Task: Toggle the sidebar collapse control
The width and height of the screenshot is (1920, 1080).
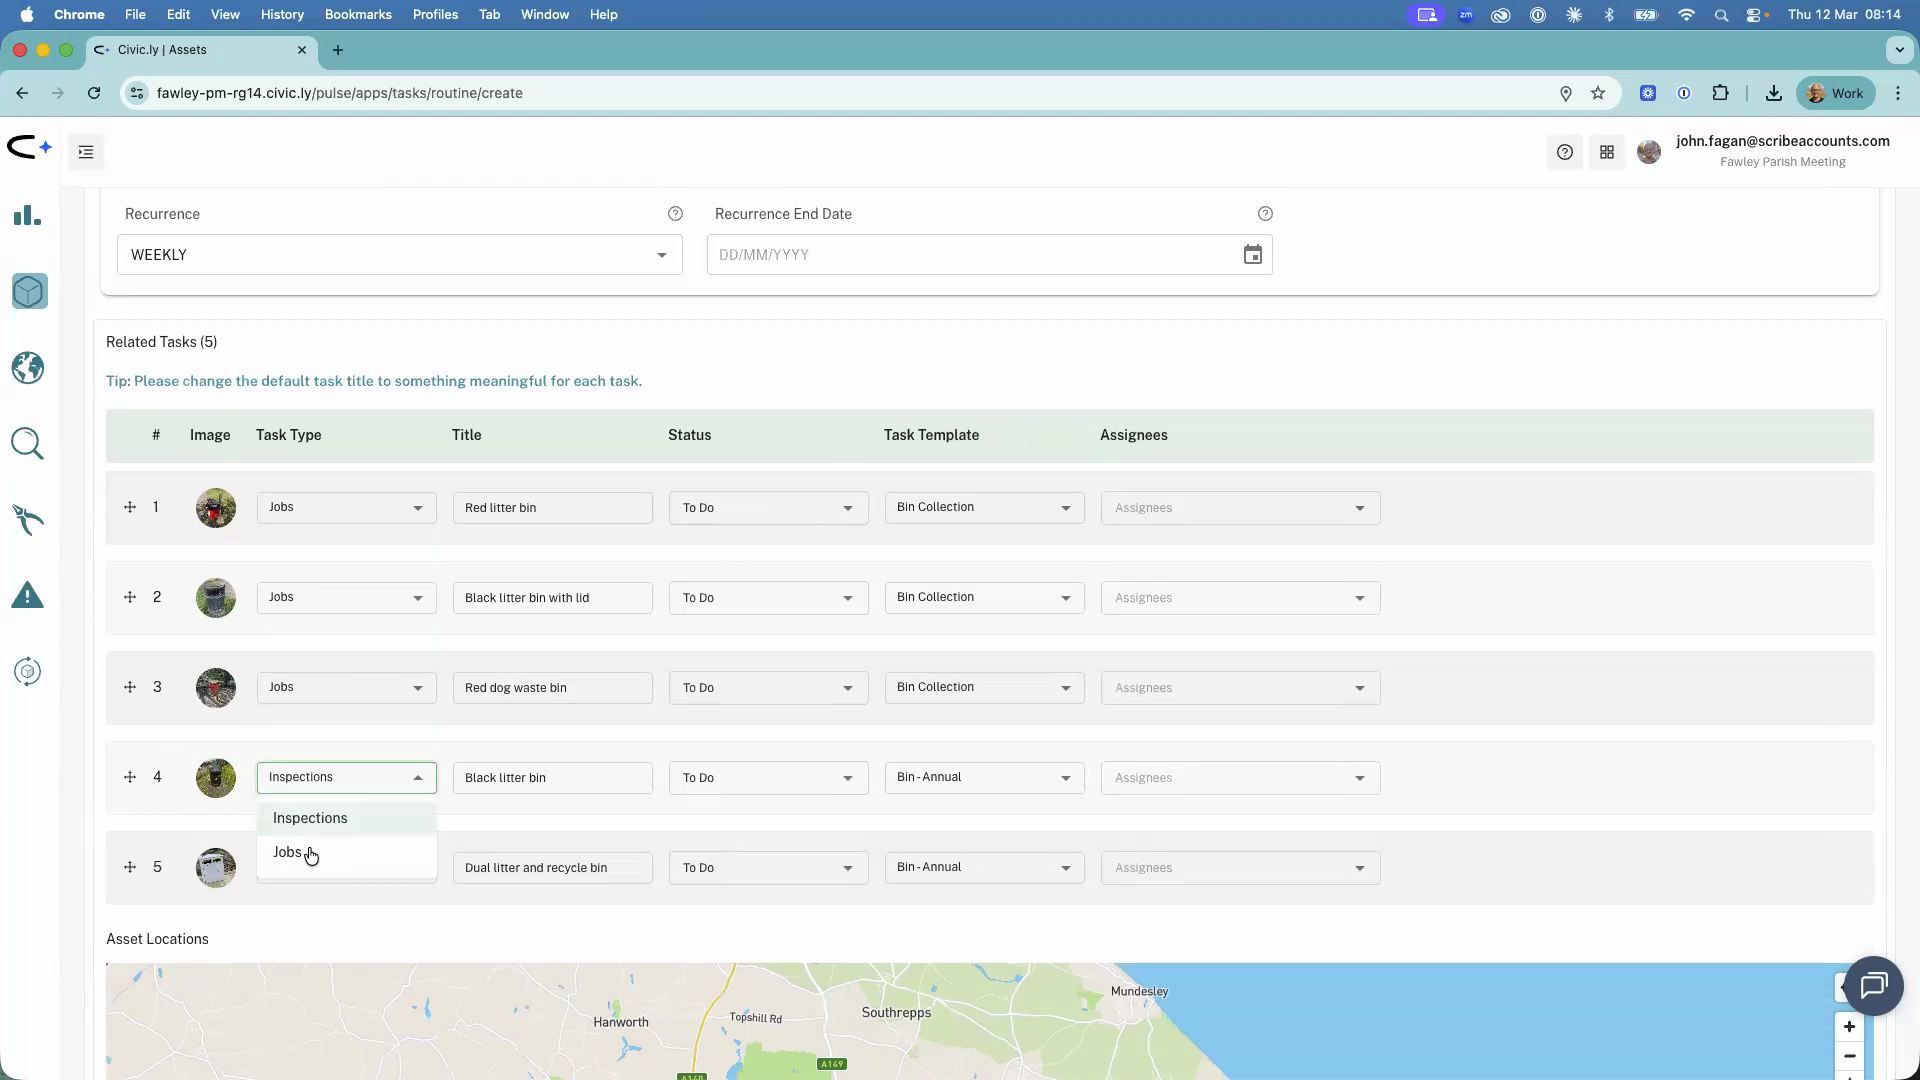Action: (85, 152)
